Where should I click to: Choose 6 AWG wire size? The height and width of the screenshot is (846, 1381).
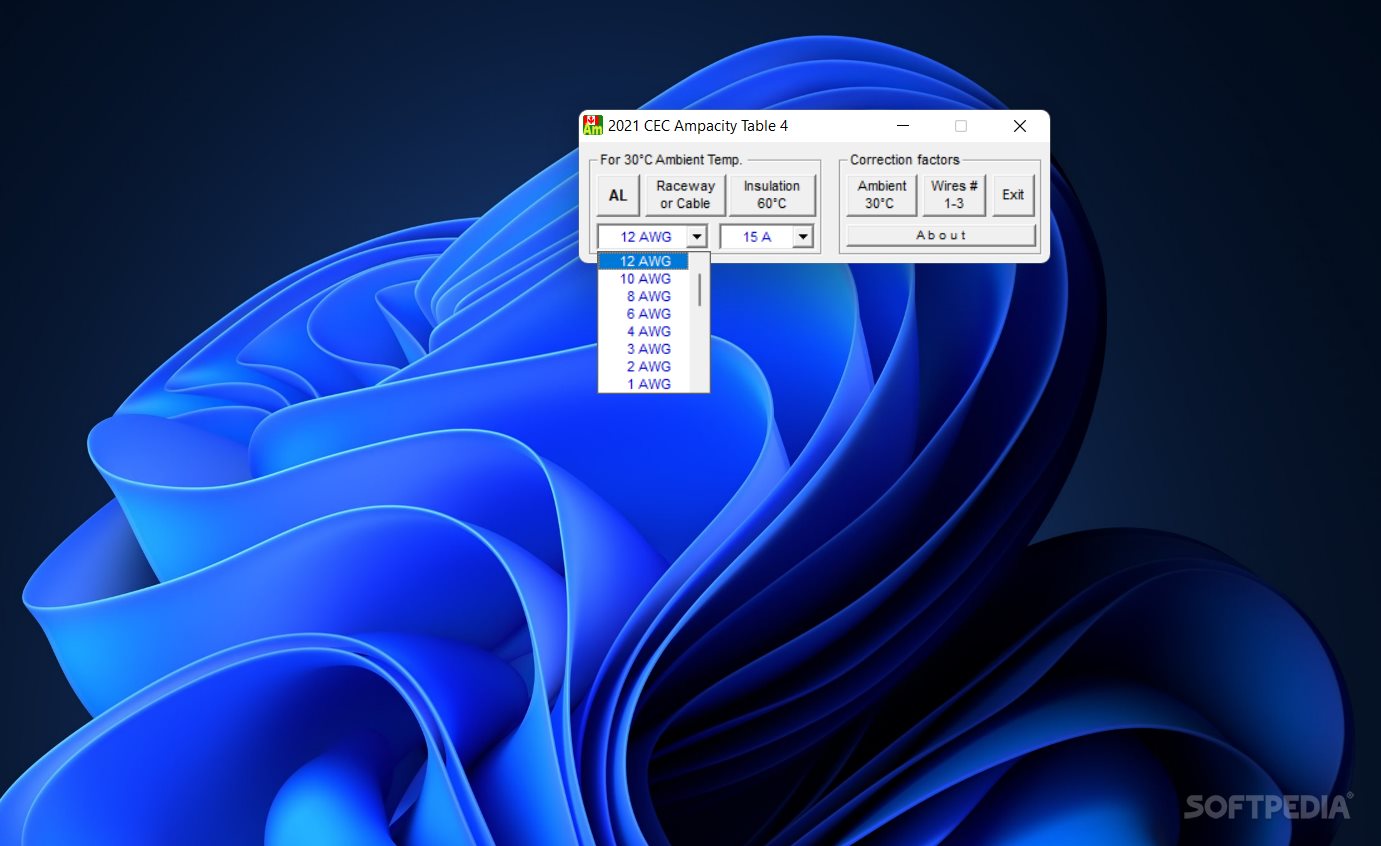tap(645, 314)
